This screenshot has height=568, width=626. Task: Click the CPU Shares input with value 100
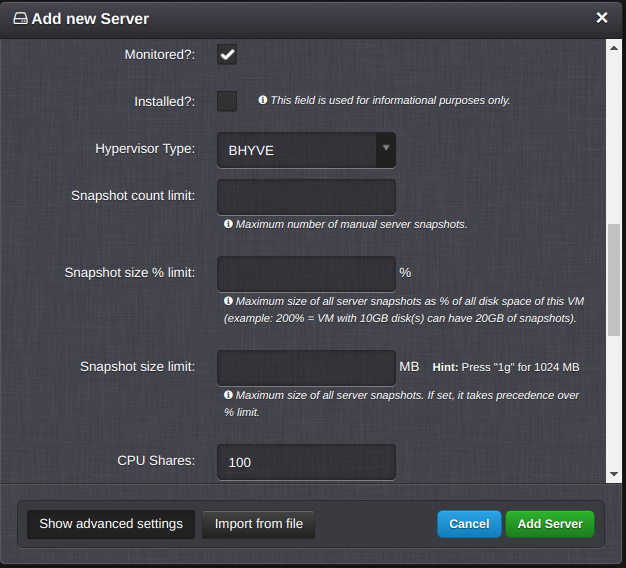pyautogui.click(x=306, y=462)
